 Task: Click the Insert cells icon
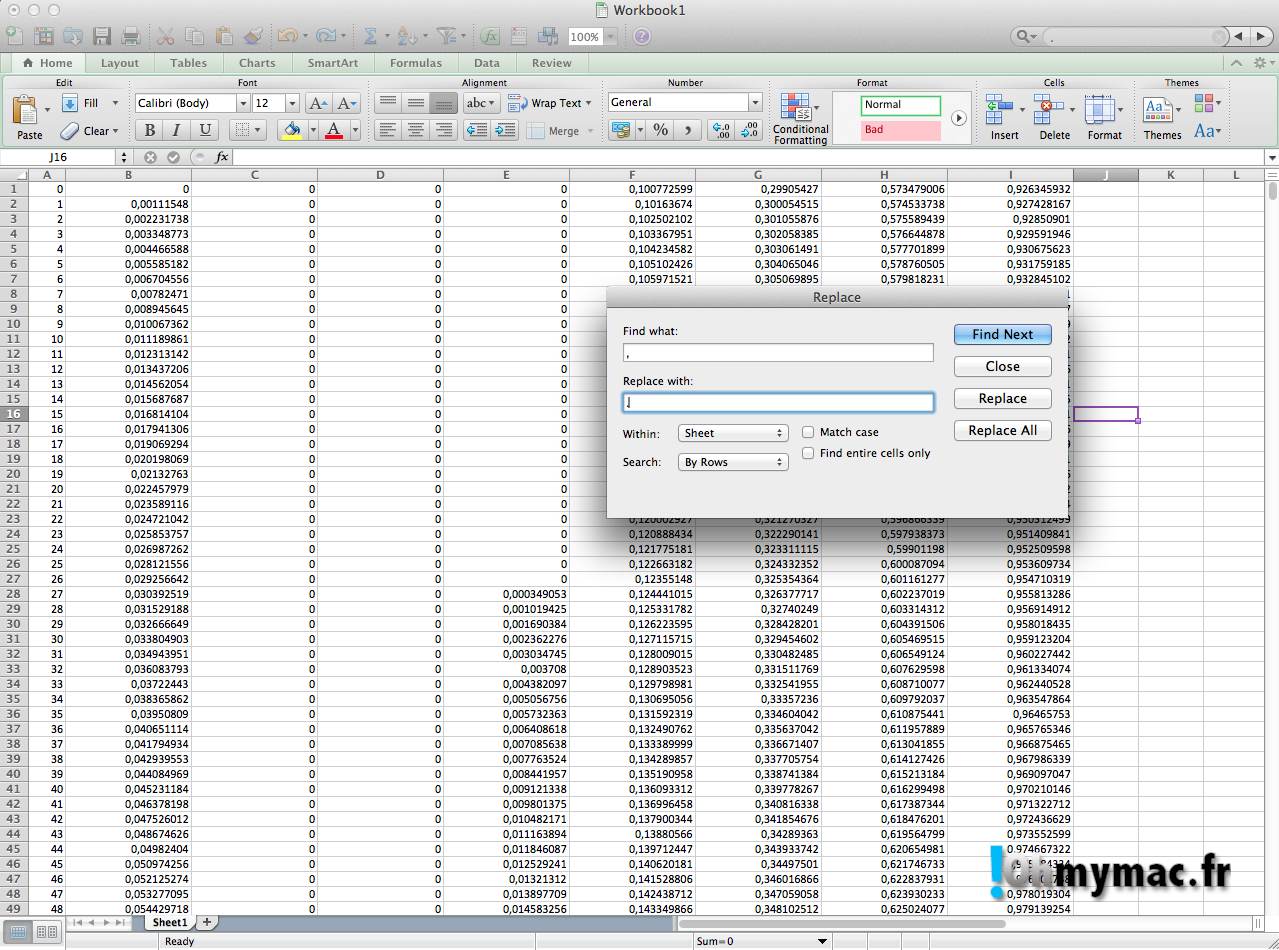998,108
